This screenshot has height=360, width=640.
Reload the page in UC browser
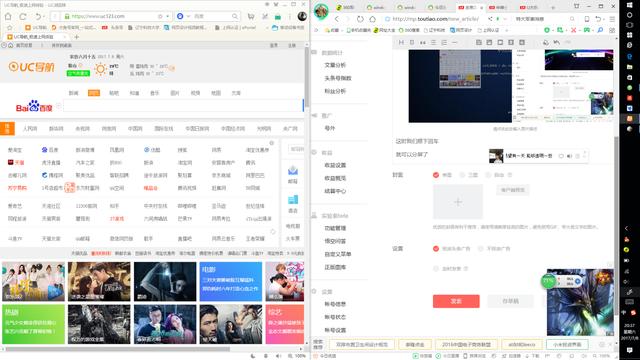coord(23,16)
